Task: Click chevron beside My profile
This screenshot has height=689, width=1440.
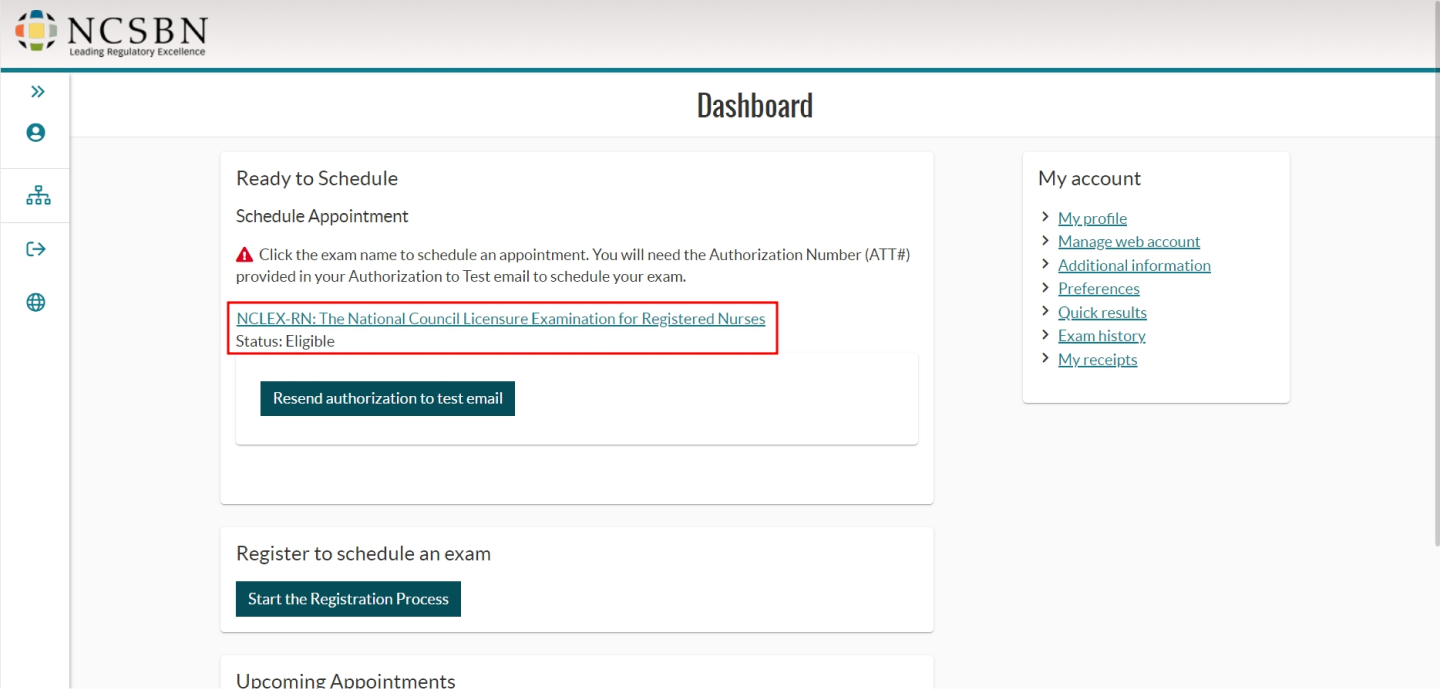Action: coord(1045,217)
